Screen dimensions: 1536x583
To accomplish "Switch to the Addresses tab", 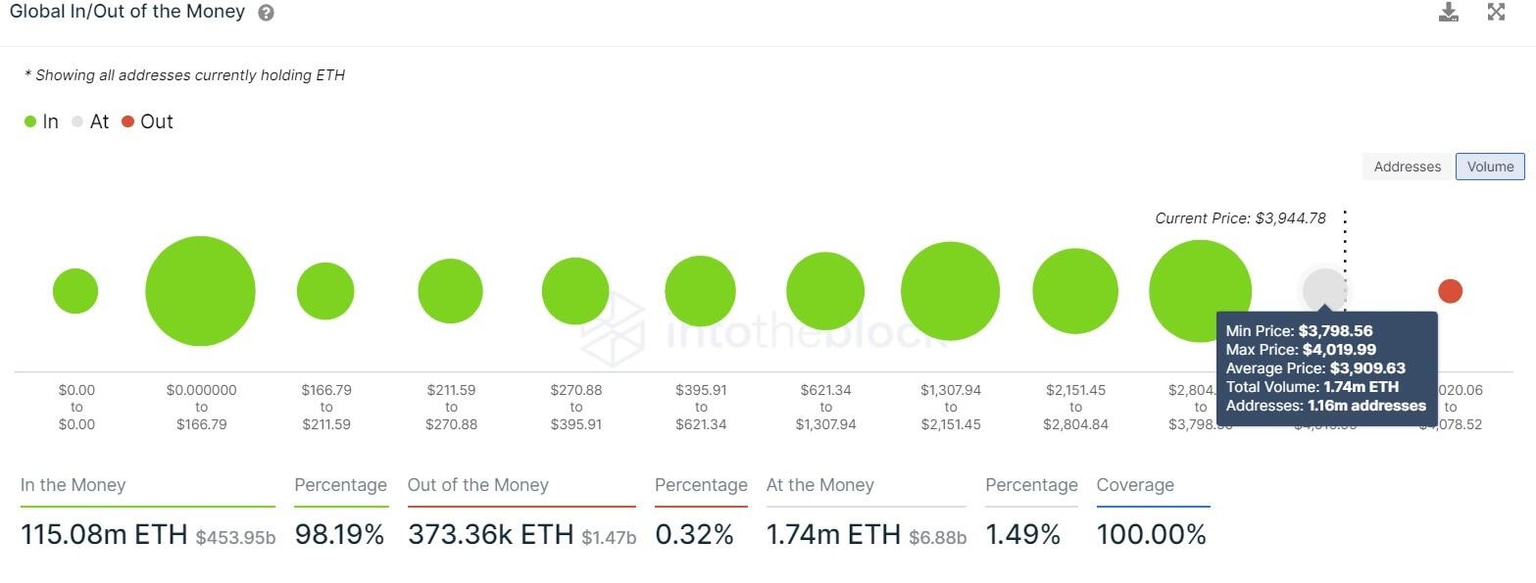I will [x=1406, y=166].
